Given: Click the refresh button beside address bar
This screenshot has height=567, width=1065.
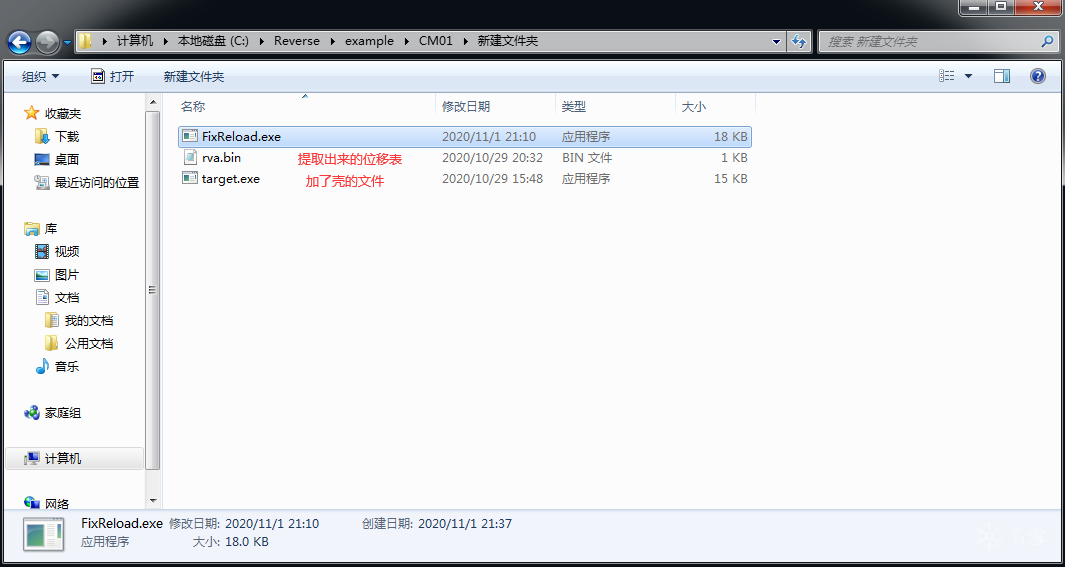Looking at the screenshot, I should (799, 41).
